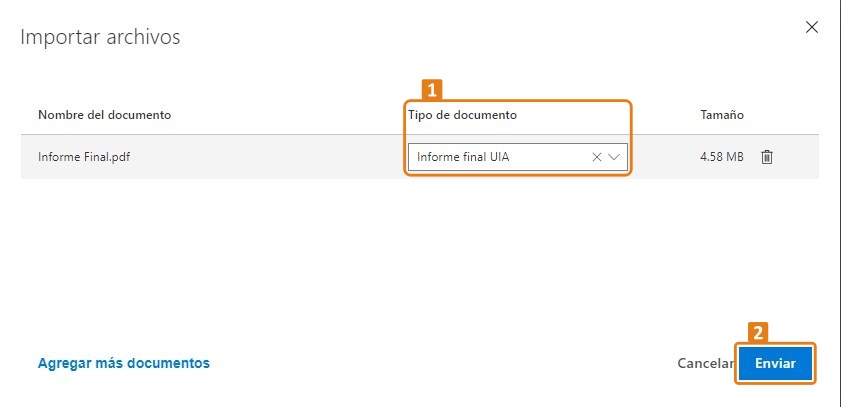The height and width of the screenshot is (407, 841).
Task: Cancel the file import
Action: coord(706,363)
